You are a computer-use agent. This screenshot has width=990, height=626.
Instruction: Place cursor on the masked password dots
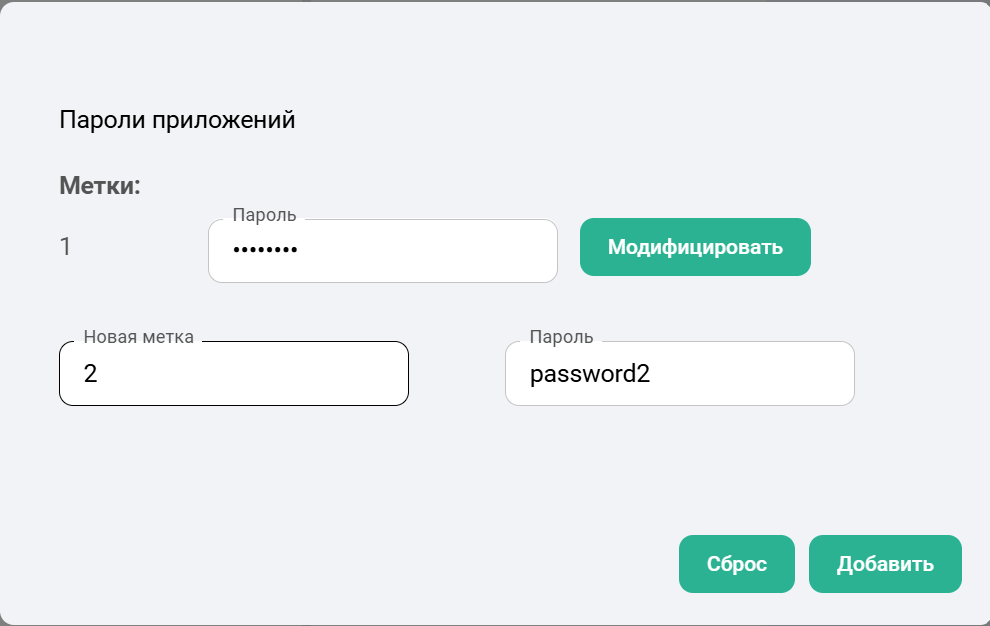click(x=265, y=251)
